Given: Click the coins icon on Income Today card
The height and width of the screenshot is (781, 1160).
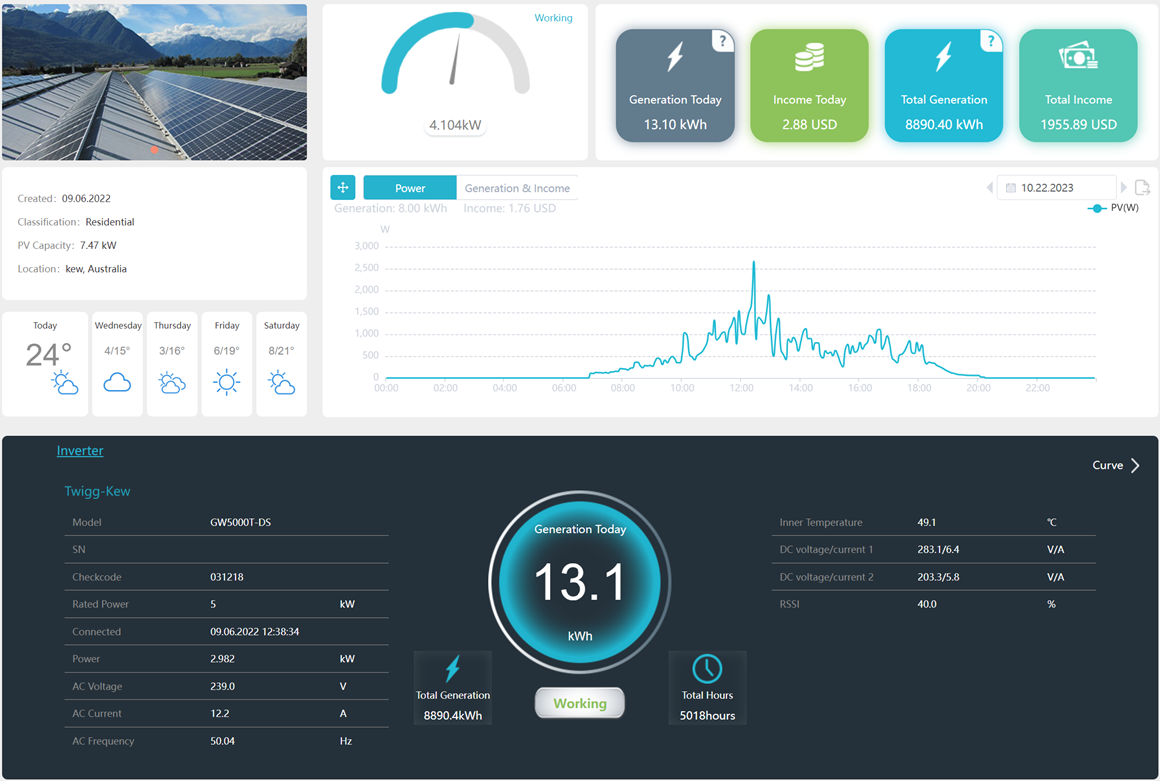Looking at the screenshot, I should [809, 57].
